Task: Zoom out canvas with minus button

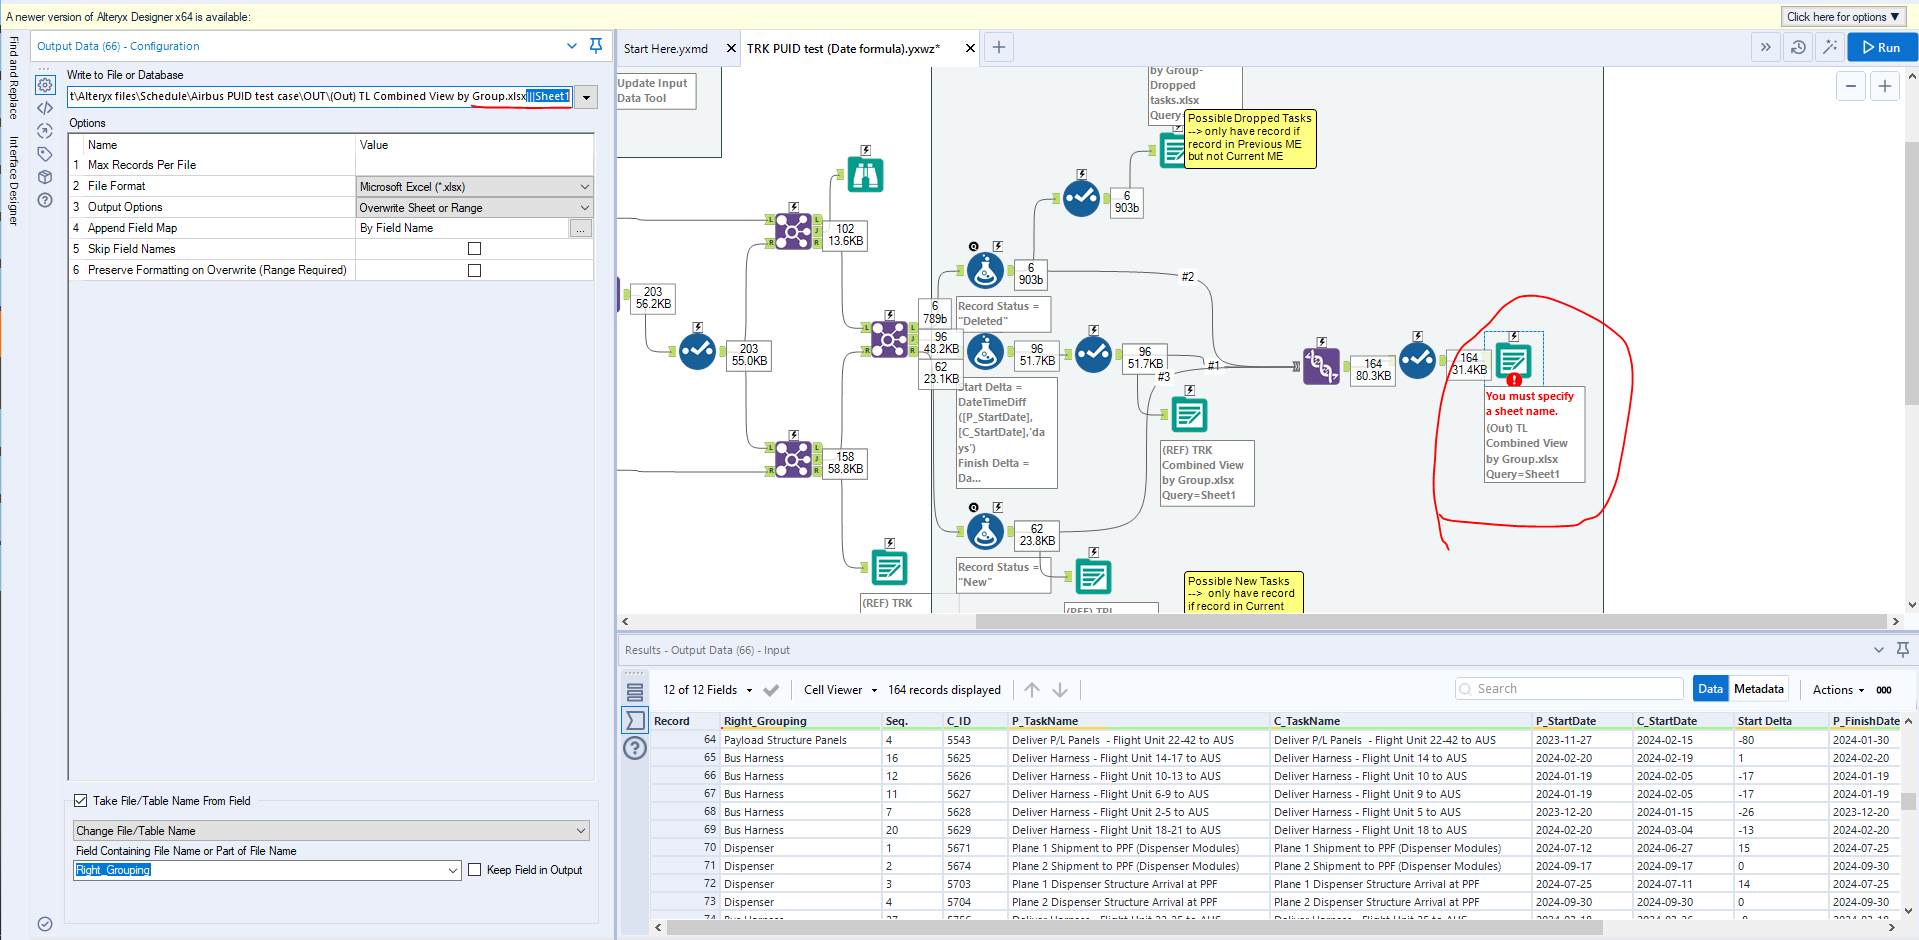Action: [x=1850, y=86]
